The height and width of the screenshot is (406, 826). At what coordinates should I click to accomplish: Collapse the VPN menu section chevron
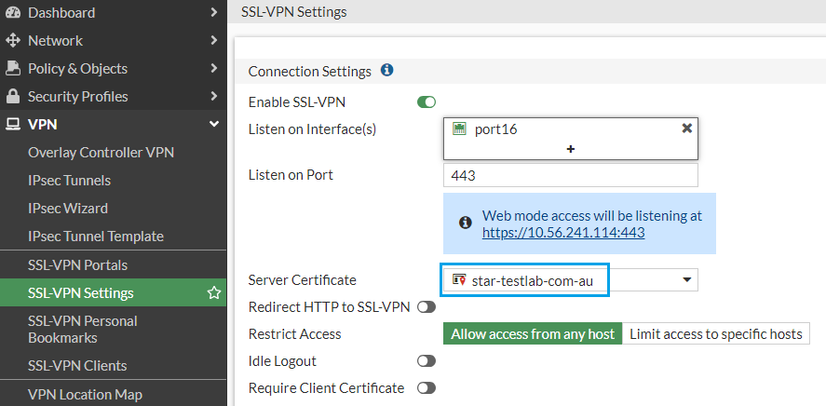[214, 125]
